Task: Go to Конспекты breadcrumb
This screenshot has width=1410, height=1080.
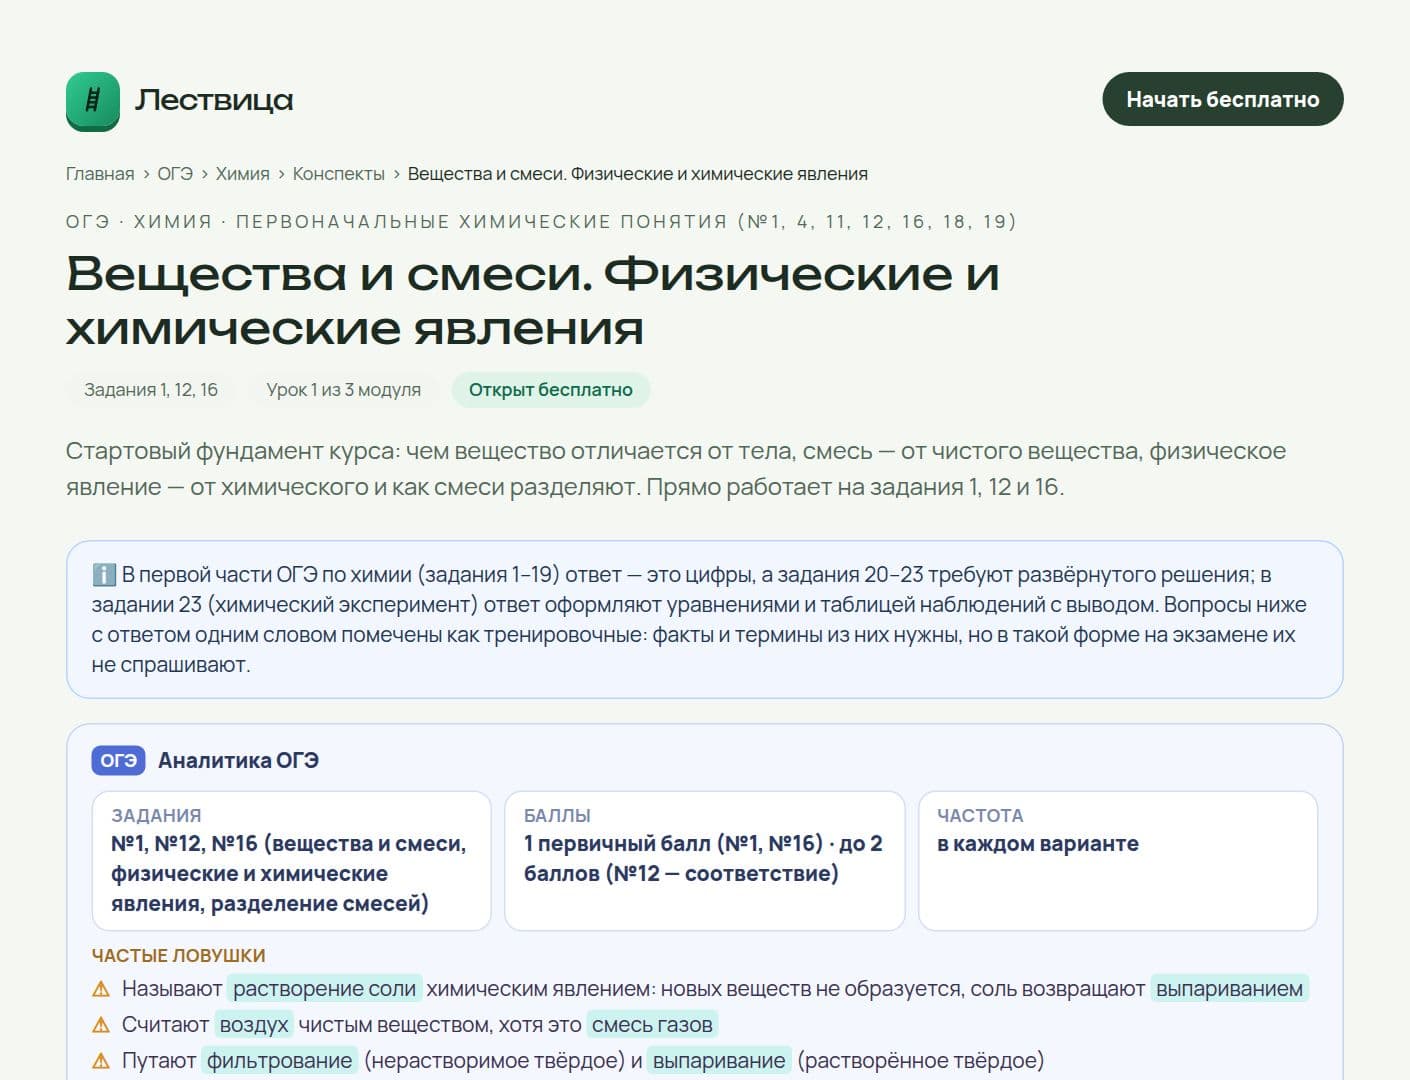Action: [339, 174]
